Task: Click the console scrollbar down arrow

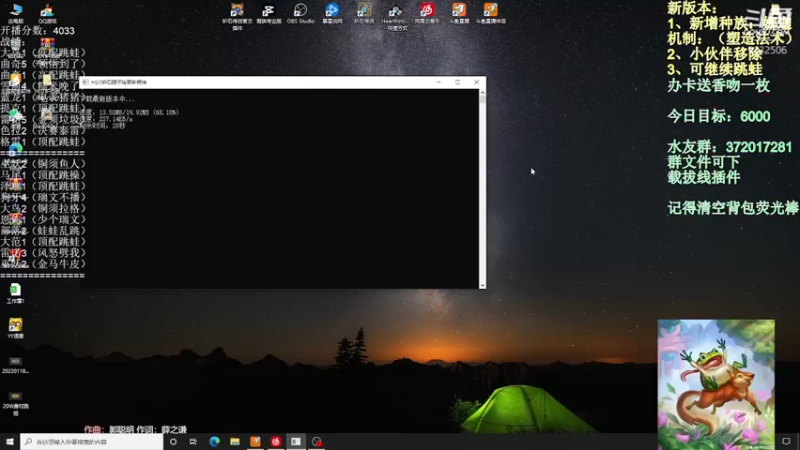Action: tap(482, 285)
